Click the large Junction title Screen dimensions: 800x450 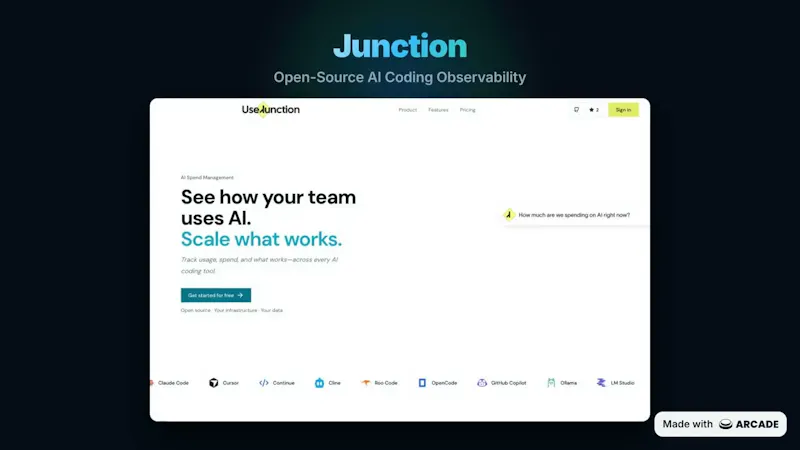[400, 45]
